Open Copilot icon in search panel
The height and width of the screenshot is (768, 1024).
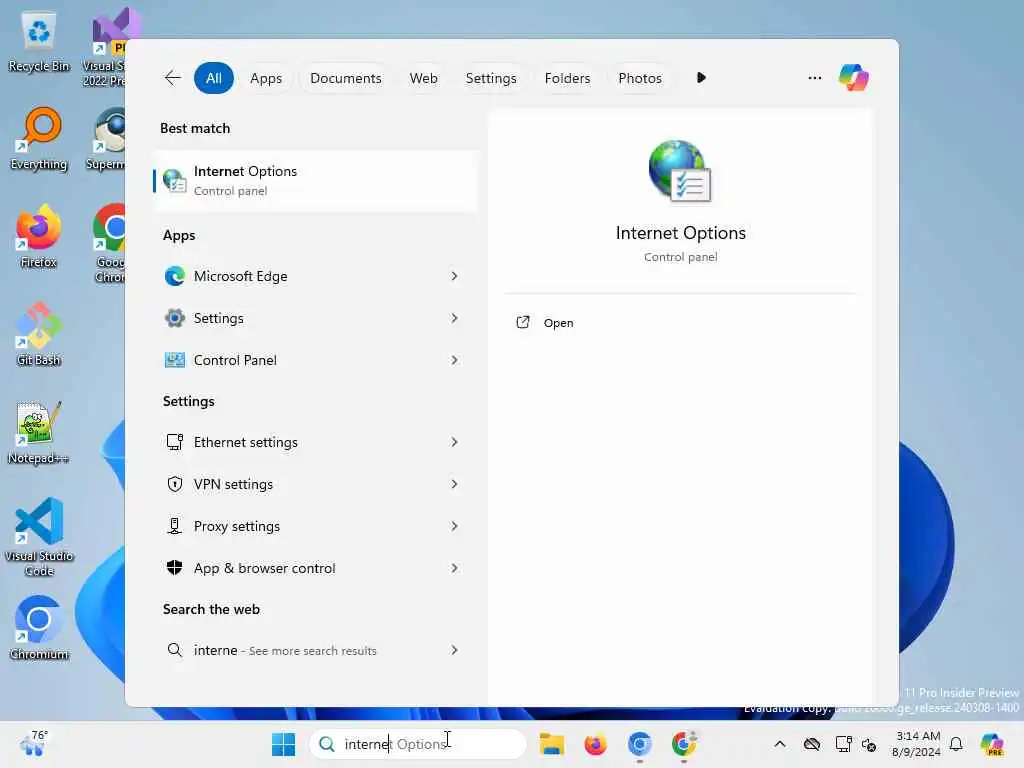pos(854,78)
